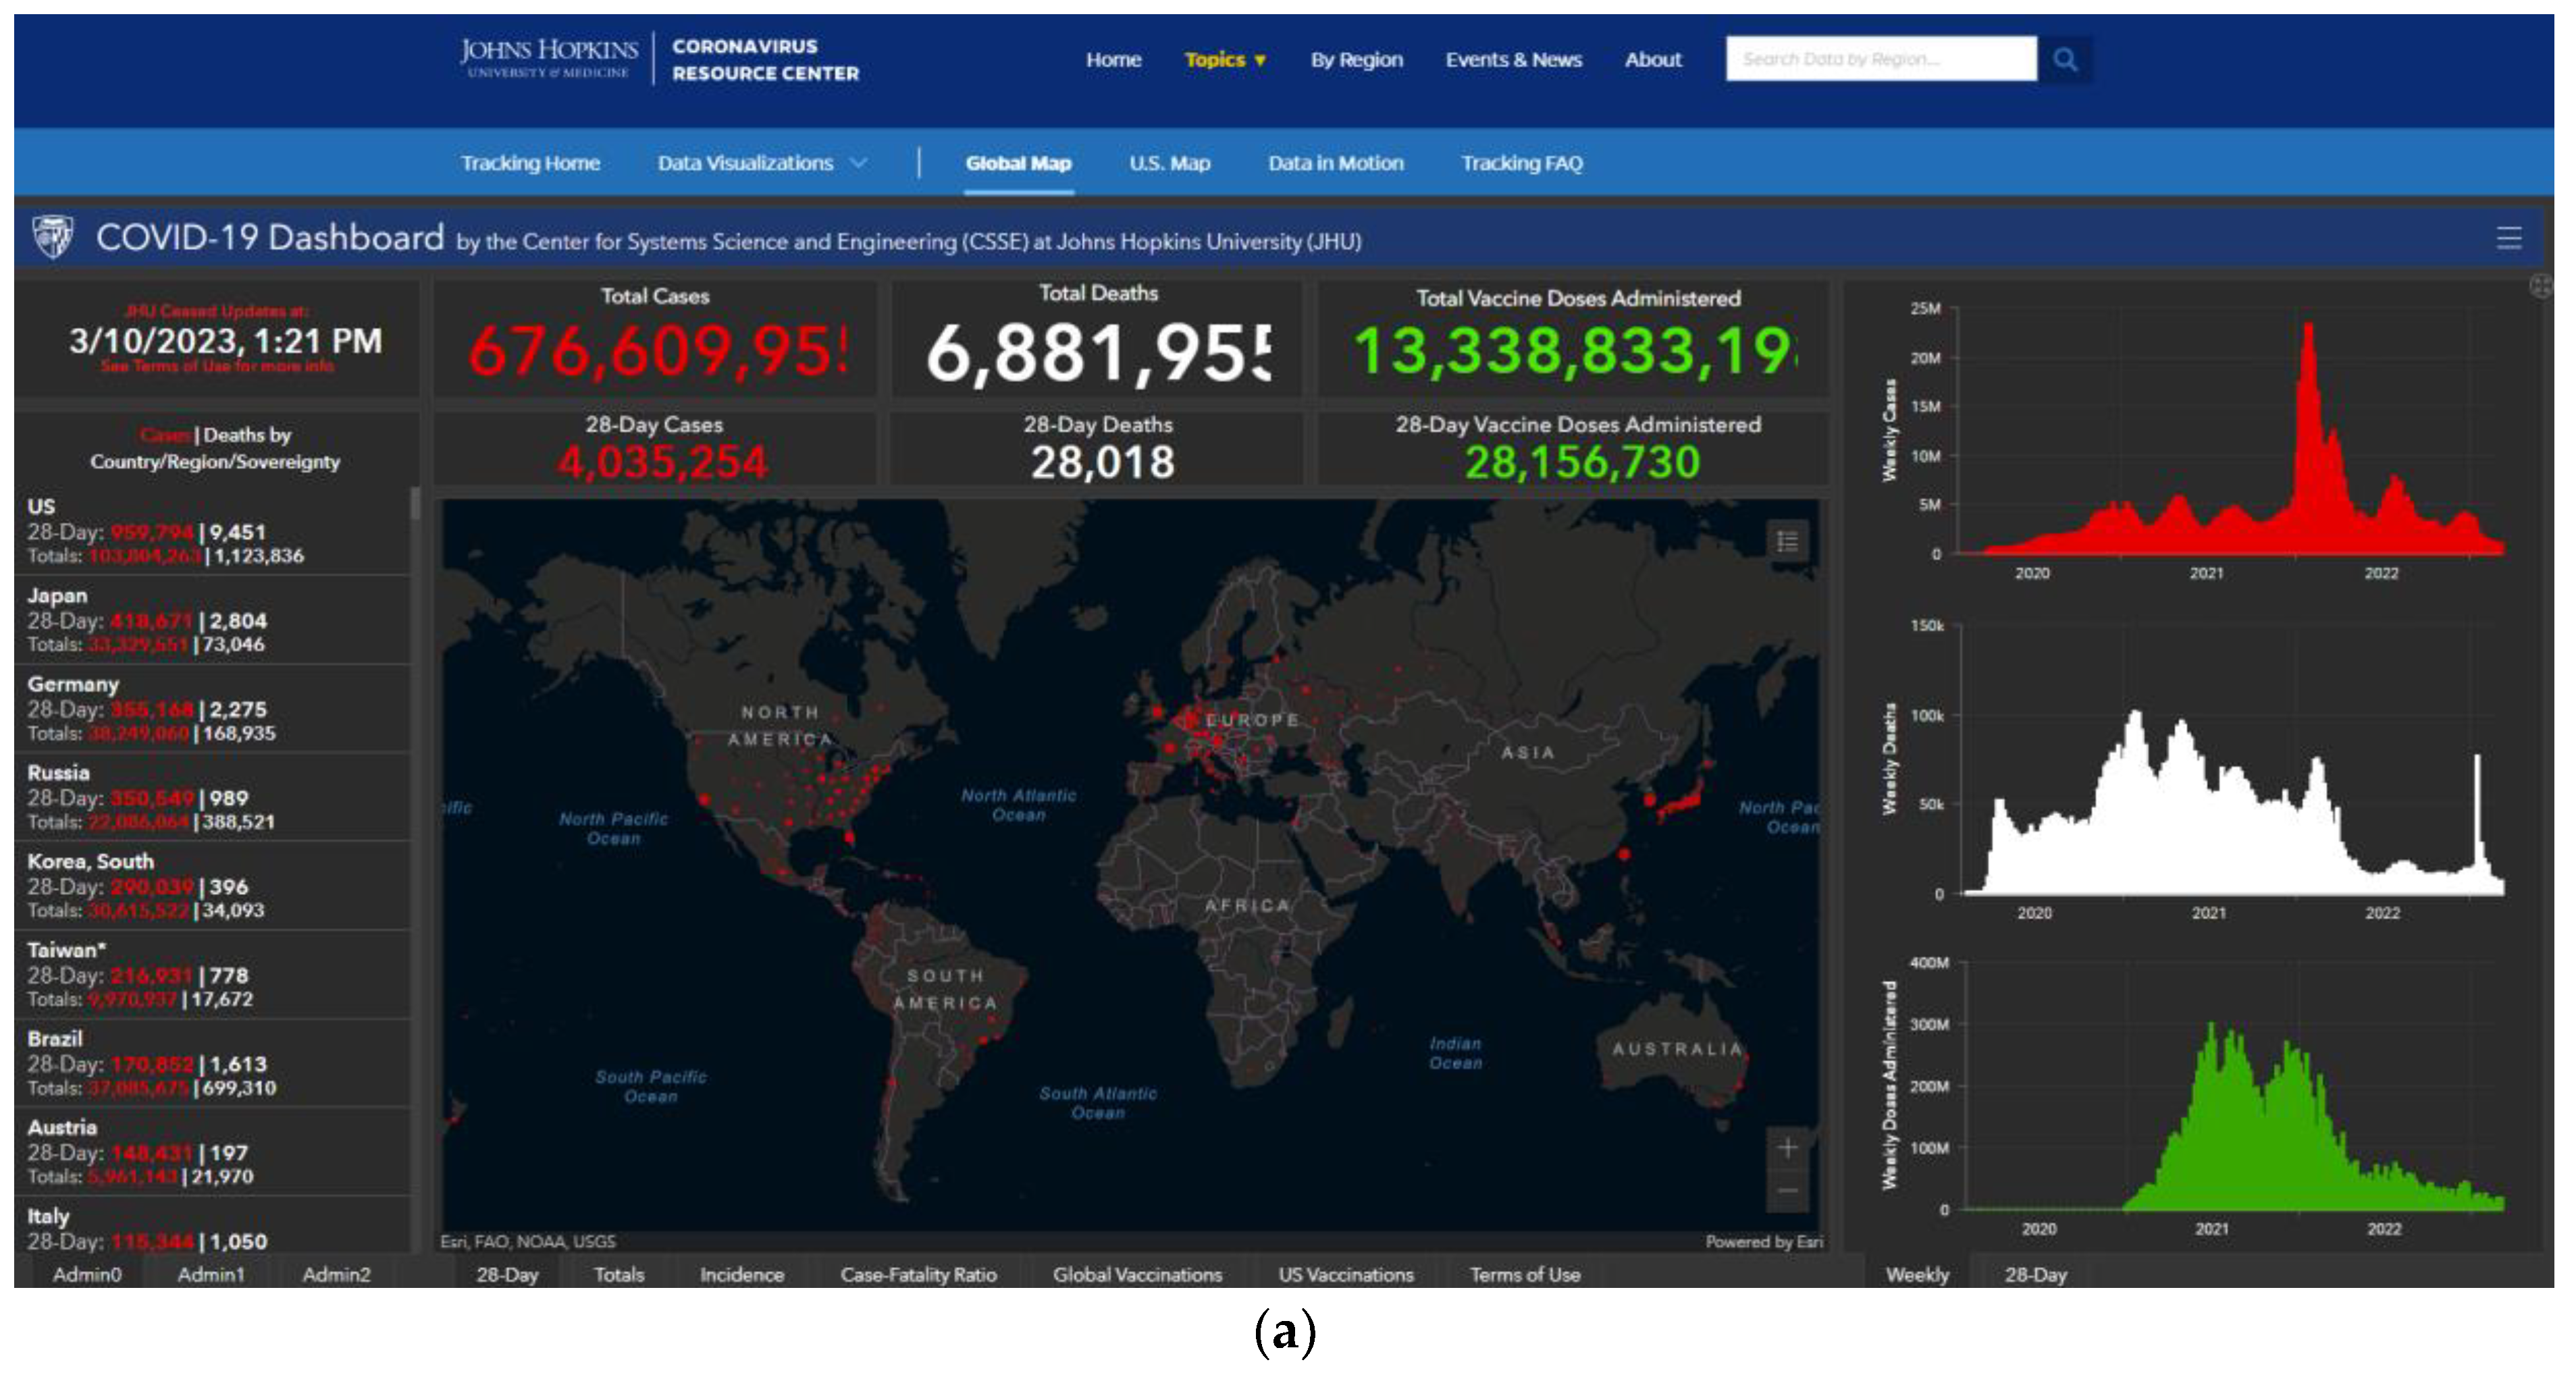Expand the Topics dropdown menu

pos(1225,60)
